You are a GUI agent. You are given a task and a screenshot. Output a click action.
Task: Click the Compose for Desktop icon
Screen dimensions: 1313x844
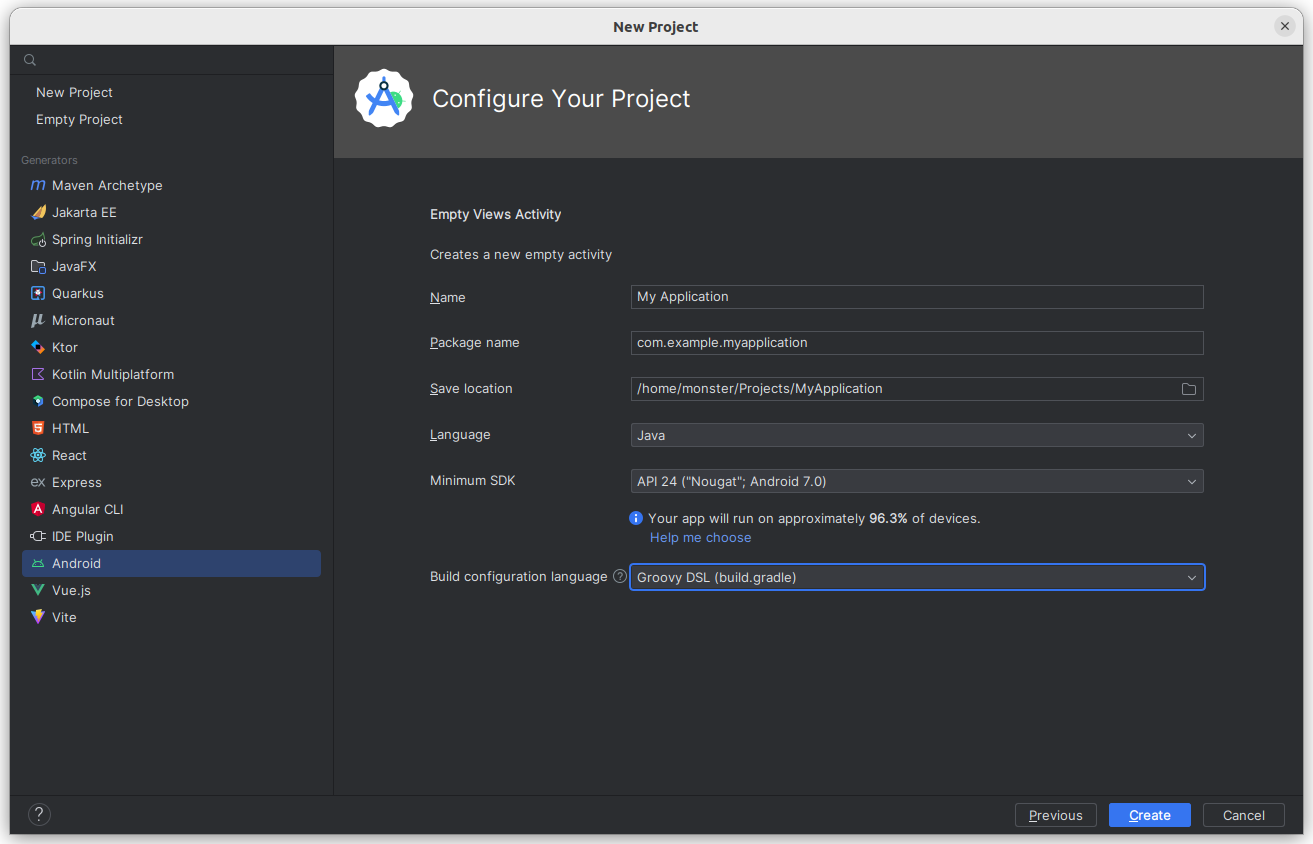pos(38,401)
